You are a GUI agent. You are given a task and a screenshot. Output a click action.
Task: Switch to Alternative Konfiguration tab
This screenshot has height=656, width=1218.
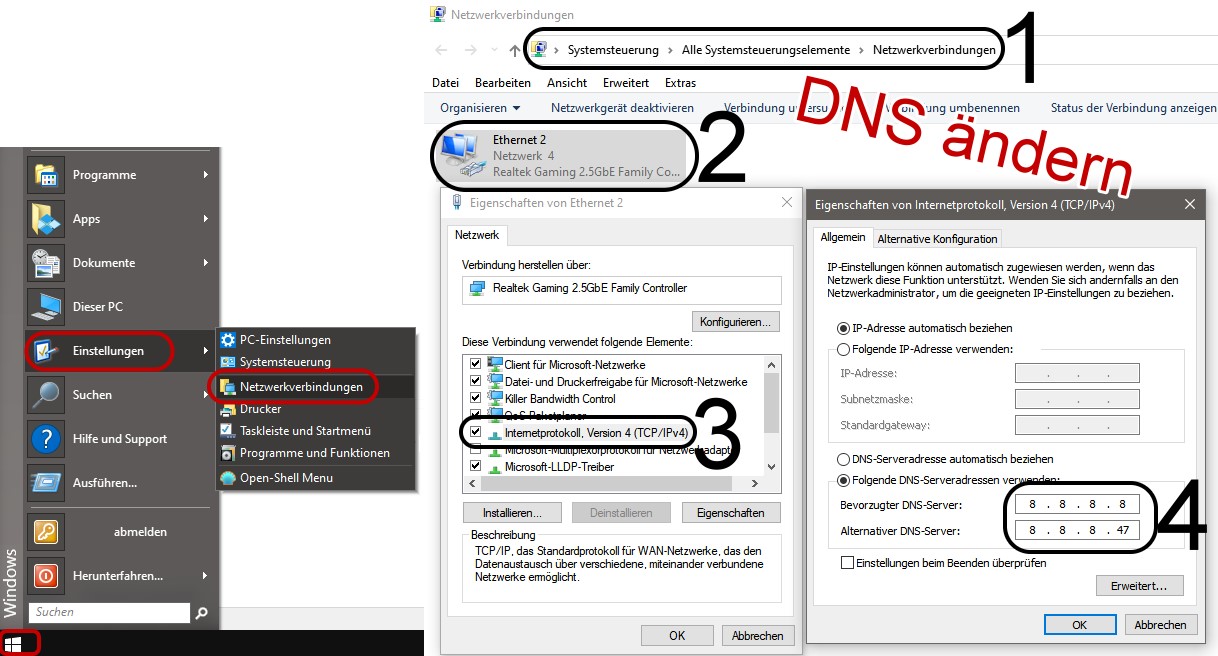click(937, 239)
